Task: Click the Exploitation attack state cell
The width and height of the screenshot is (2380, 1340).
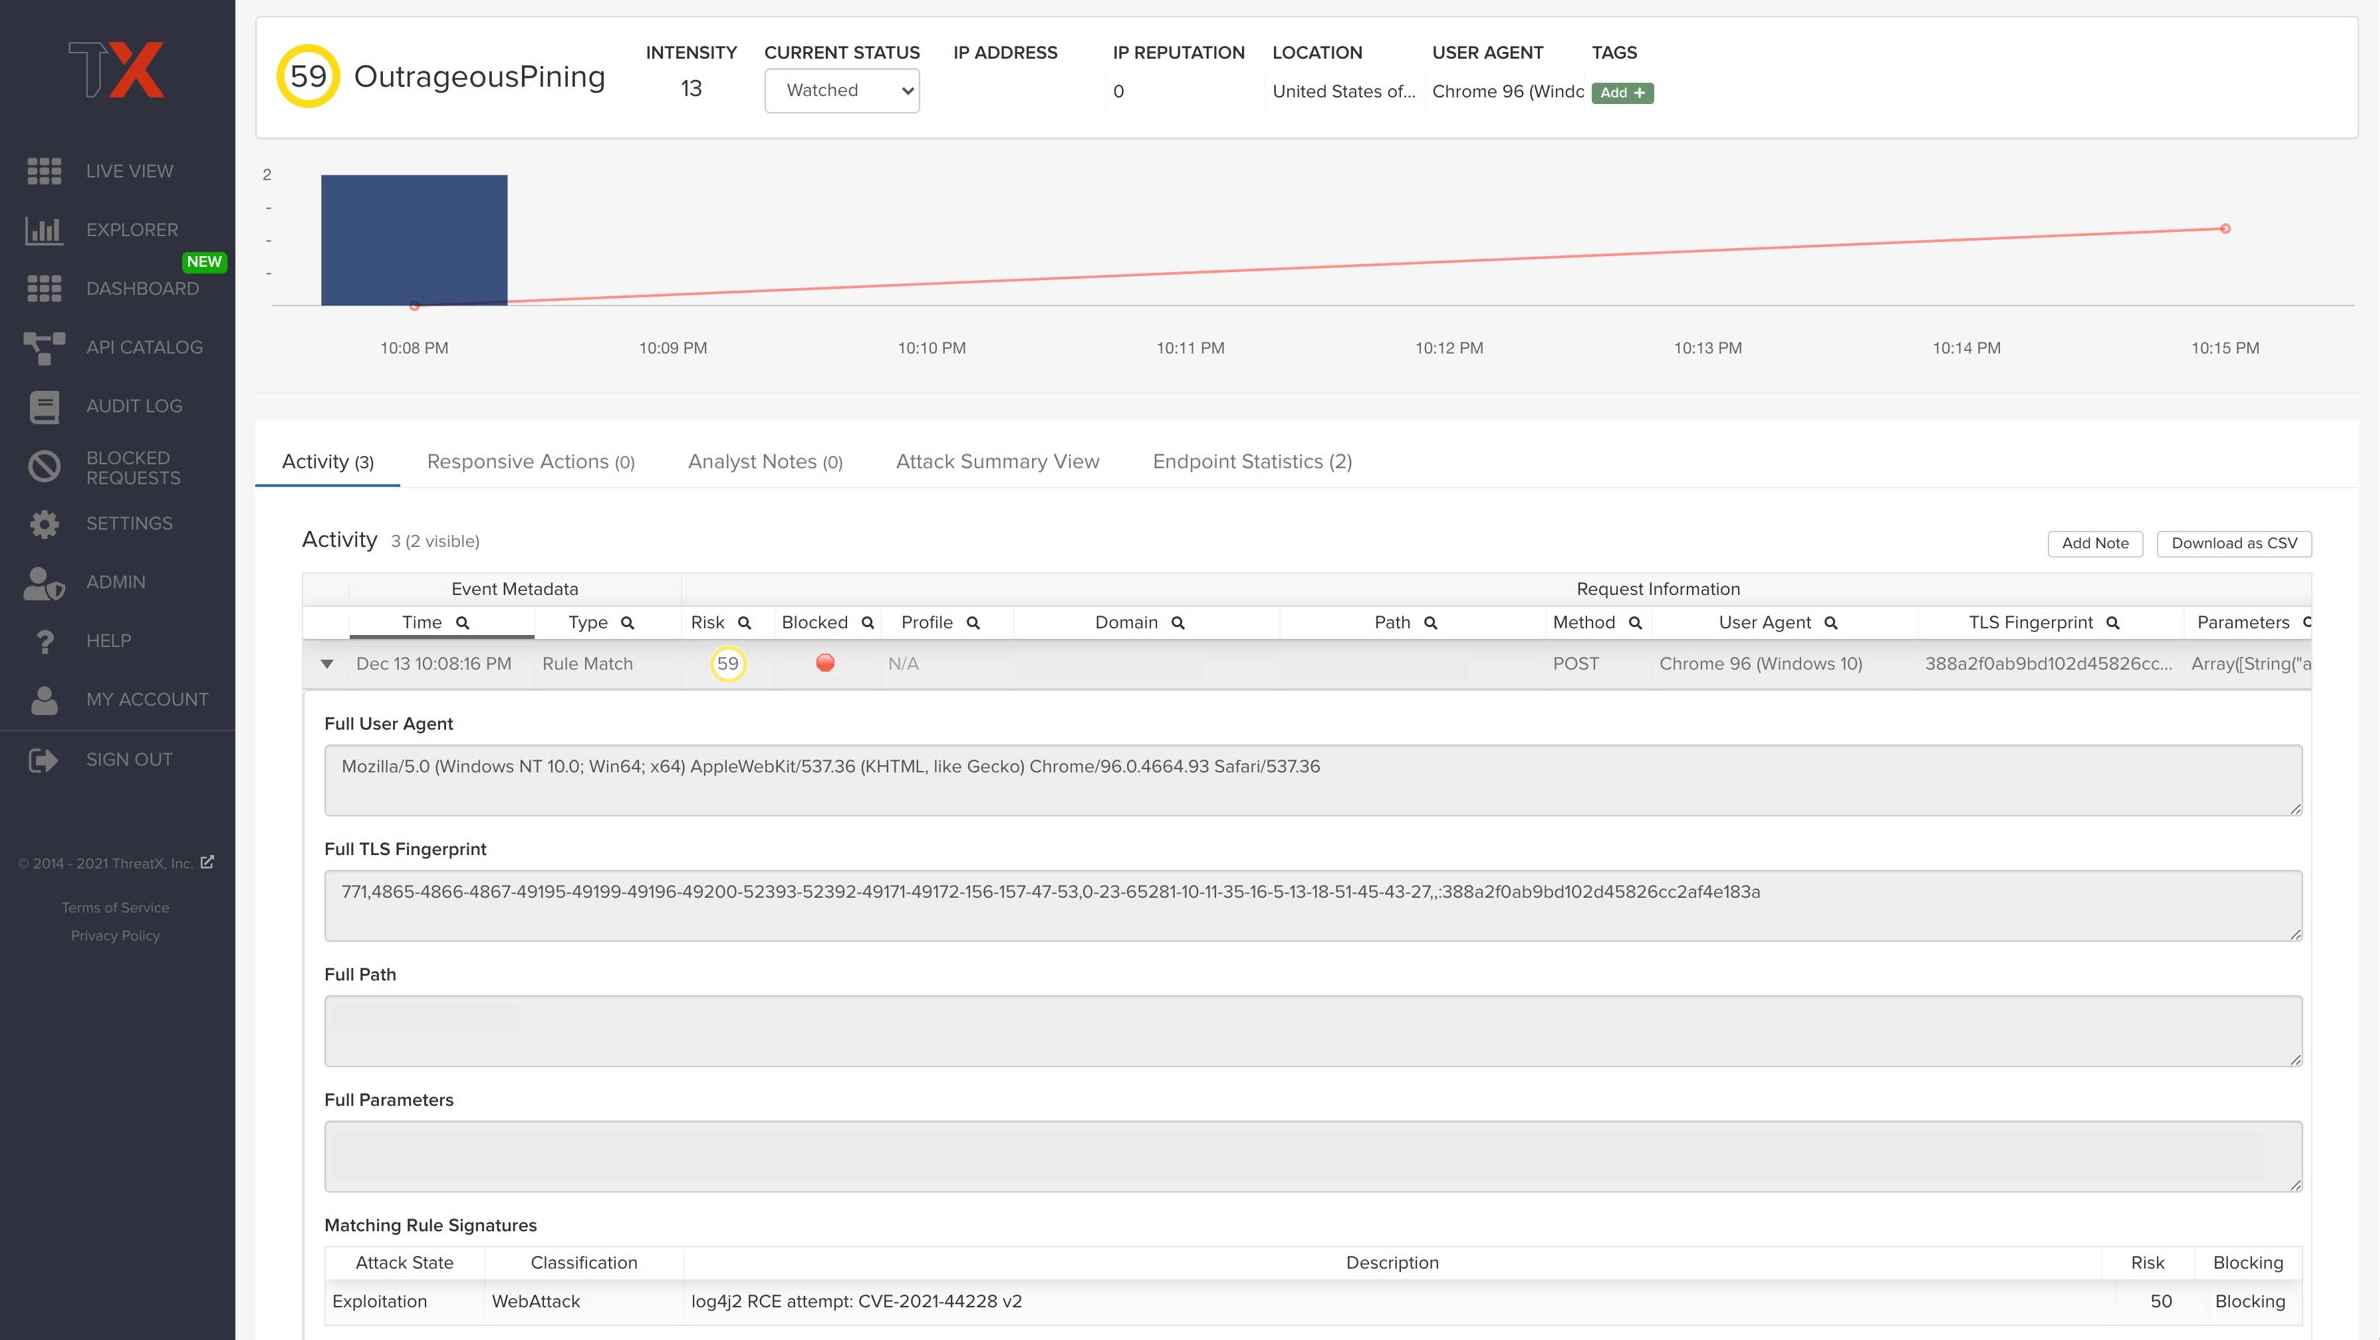Action: pyautogui.click(x=379, y=1301)
